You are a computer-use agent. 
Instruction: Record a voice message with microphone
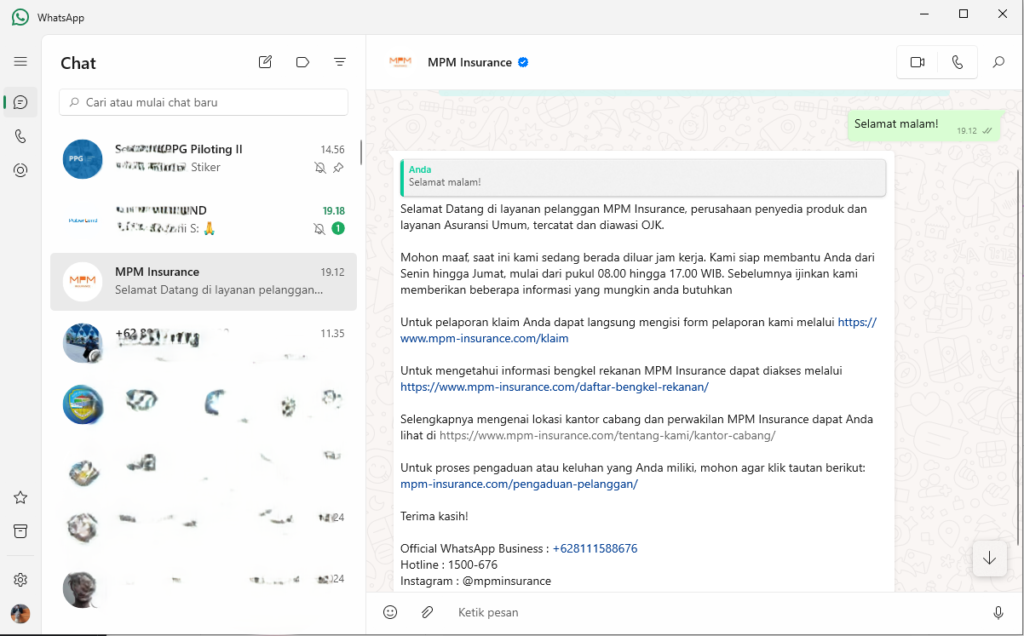998,612
